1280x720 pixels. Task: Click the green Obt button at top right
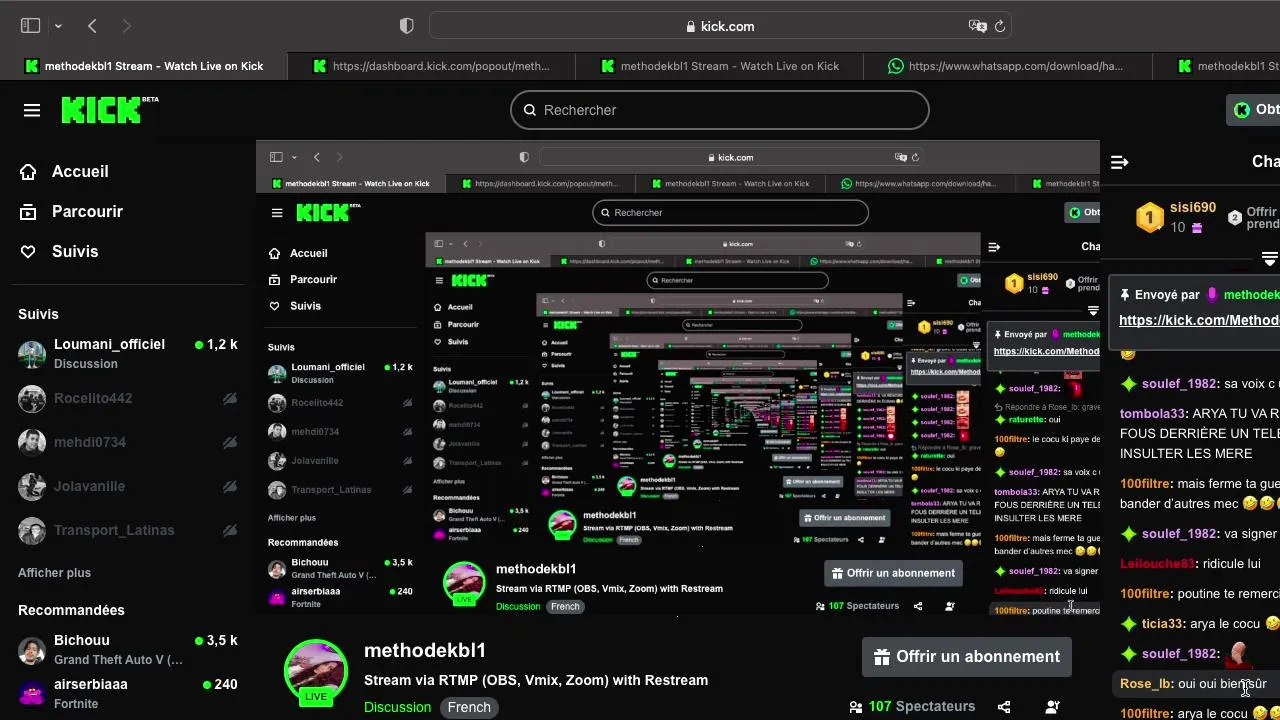pos(1255,110)
